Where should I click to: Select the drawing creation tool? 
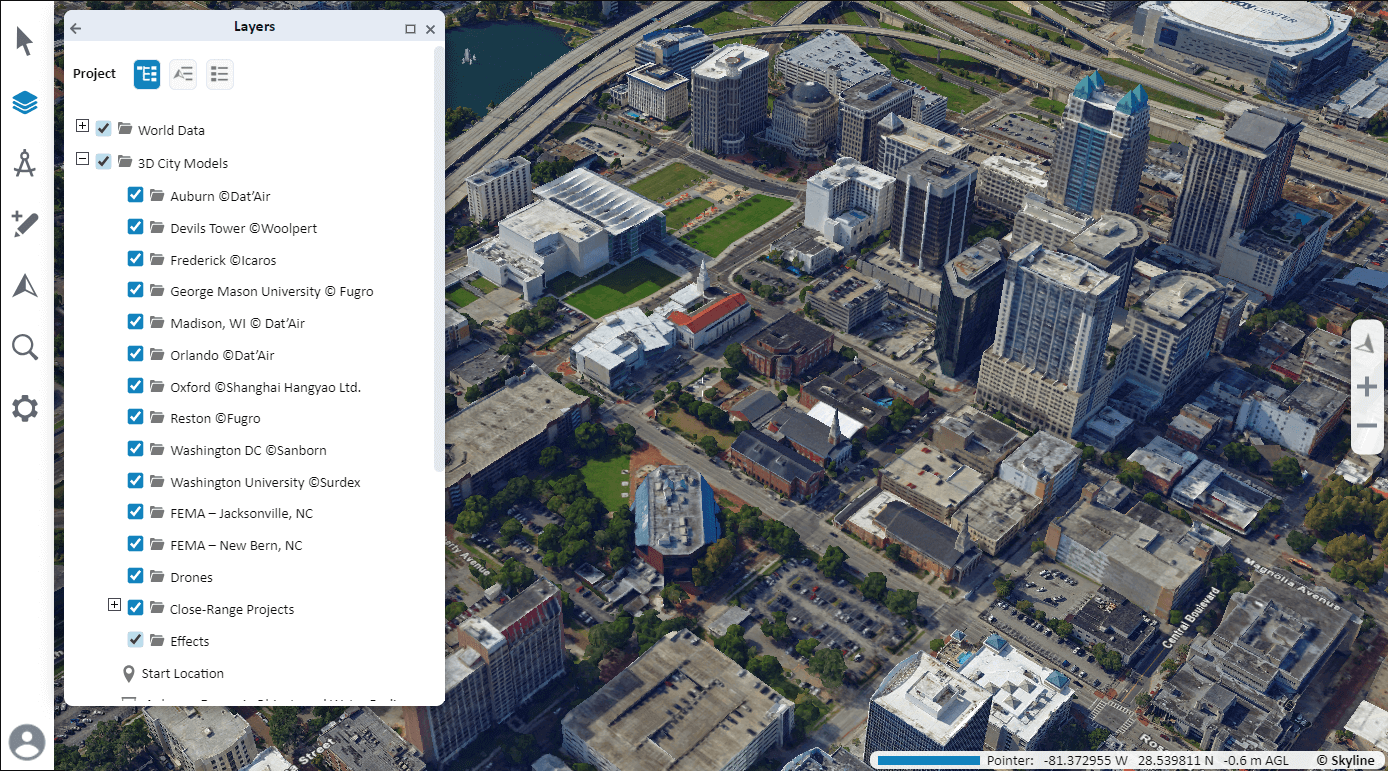click(x=24, y=224)
